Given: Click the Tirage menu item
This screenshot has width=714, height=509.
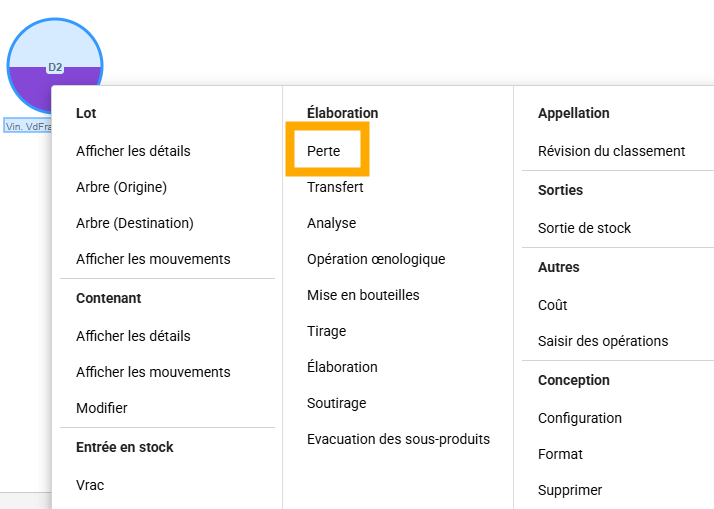Looking at the screenshot, I should pyautogui.click(x=326, y=331).
